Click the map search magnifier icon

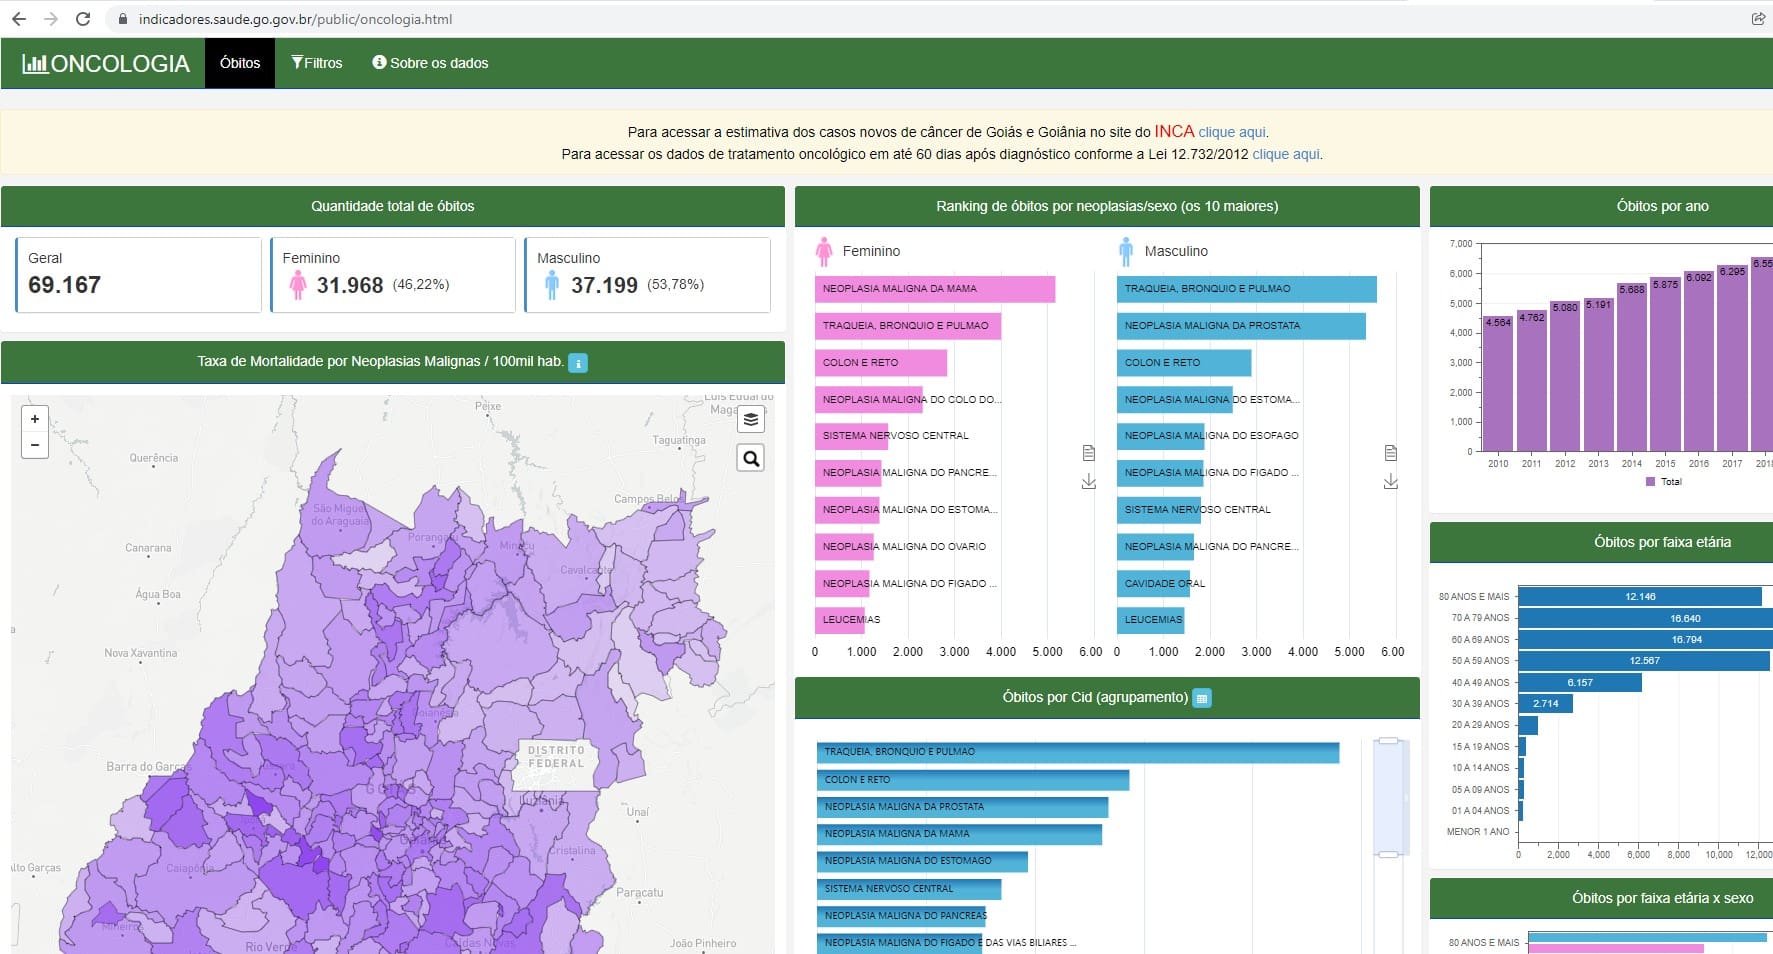(x=751, y=459)
